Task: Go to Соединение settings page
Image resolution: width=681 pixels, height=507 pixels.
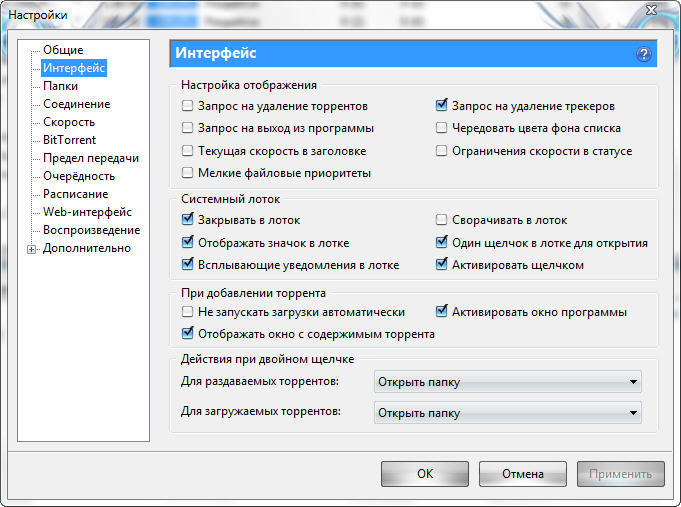Action: coord(76,104)
